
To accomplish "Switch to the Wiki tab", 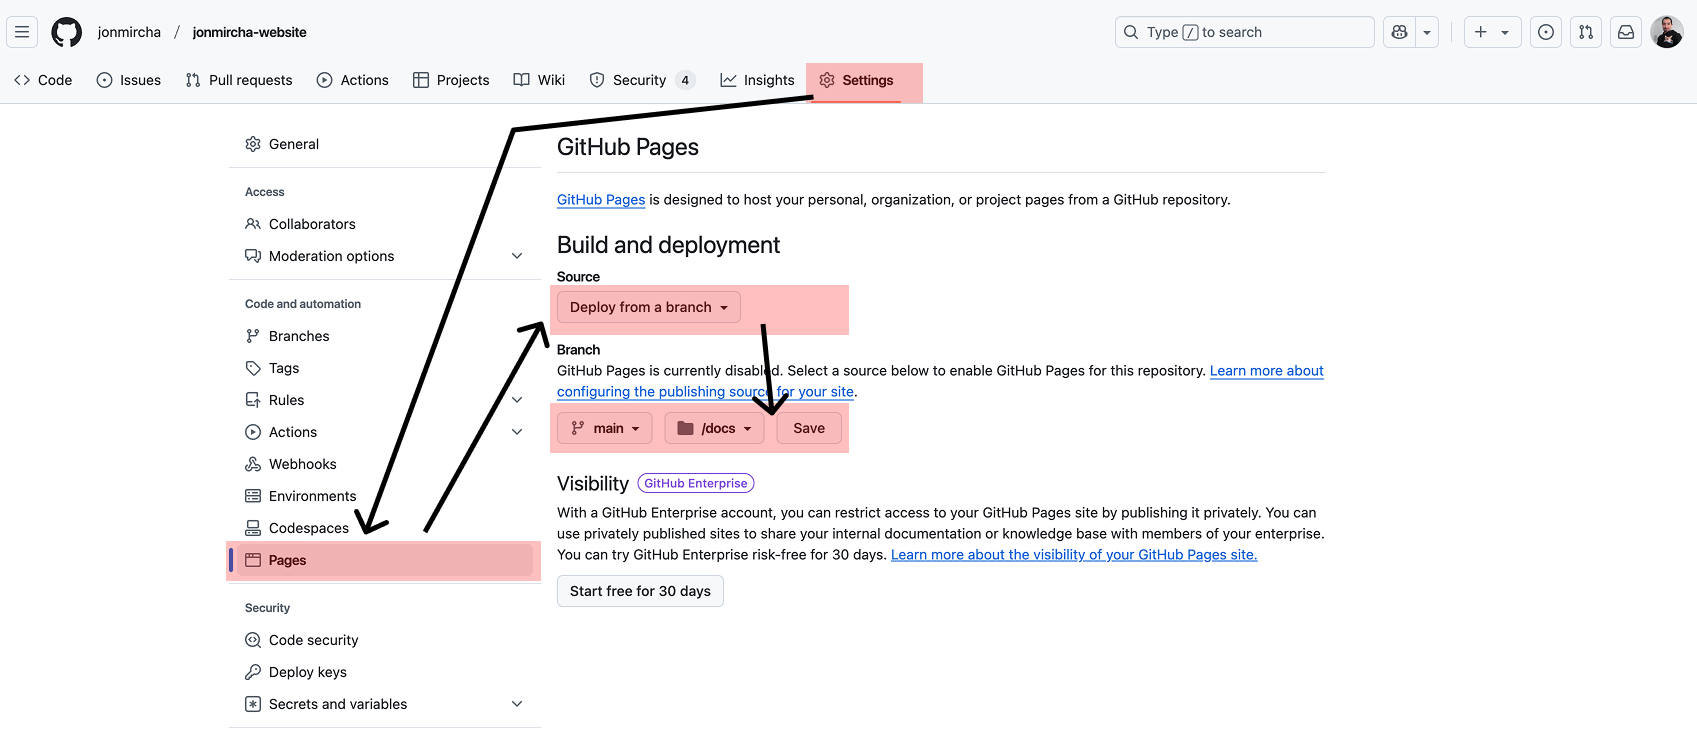I will tap(539, 80).
